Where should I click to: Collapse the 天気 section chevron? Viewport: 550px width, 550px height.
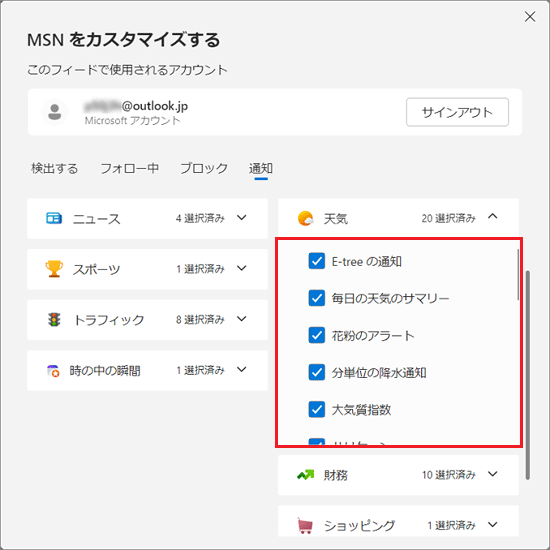[x=492, y=216]
